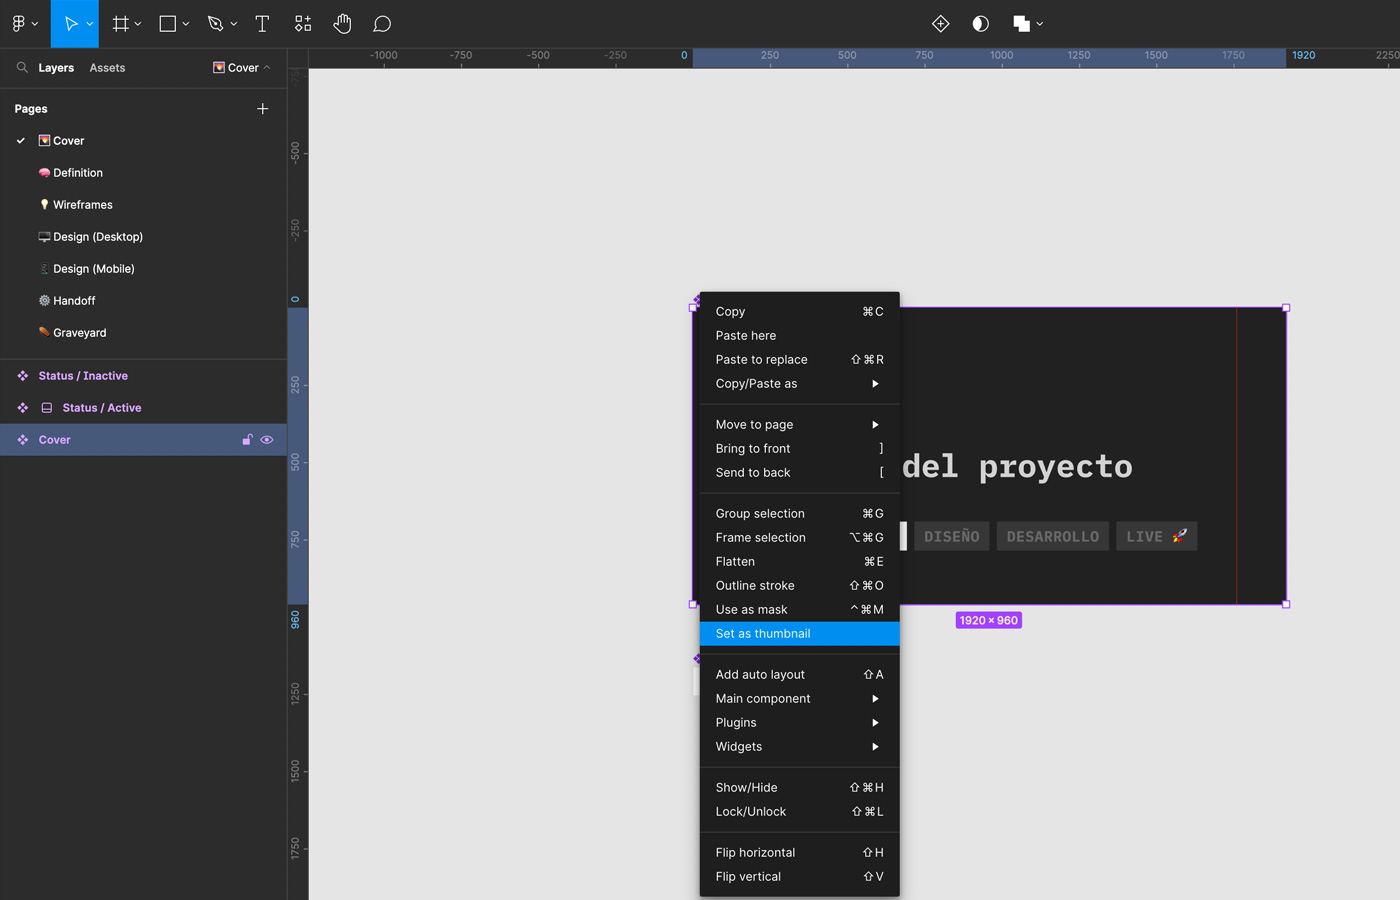This screenshot has height=900, width=1400.
Task: Open Boolean operations dropdown chevron
Action: (x=1040, y=24)
